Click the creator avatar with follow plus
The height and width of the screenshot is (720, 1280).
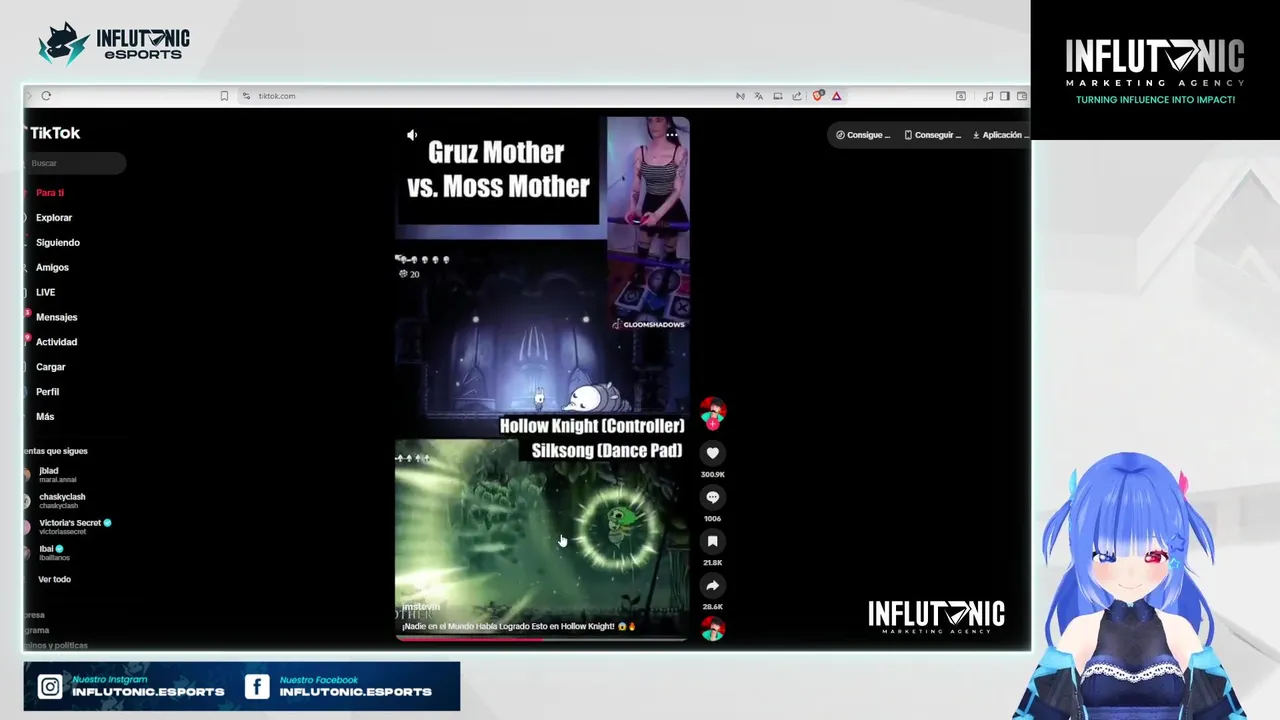tap(713, 413)
